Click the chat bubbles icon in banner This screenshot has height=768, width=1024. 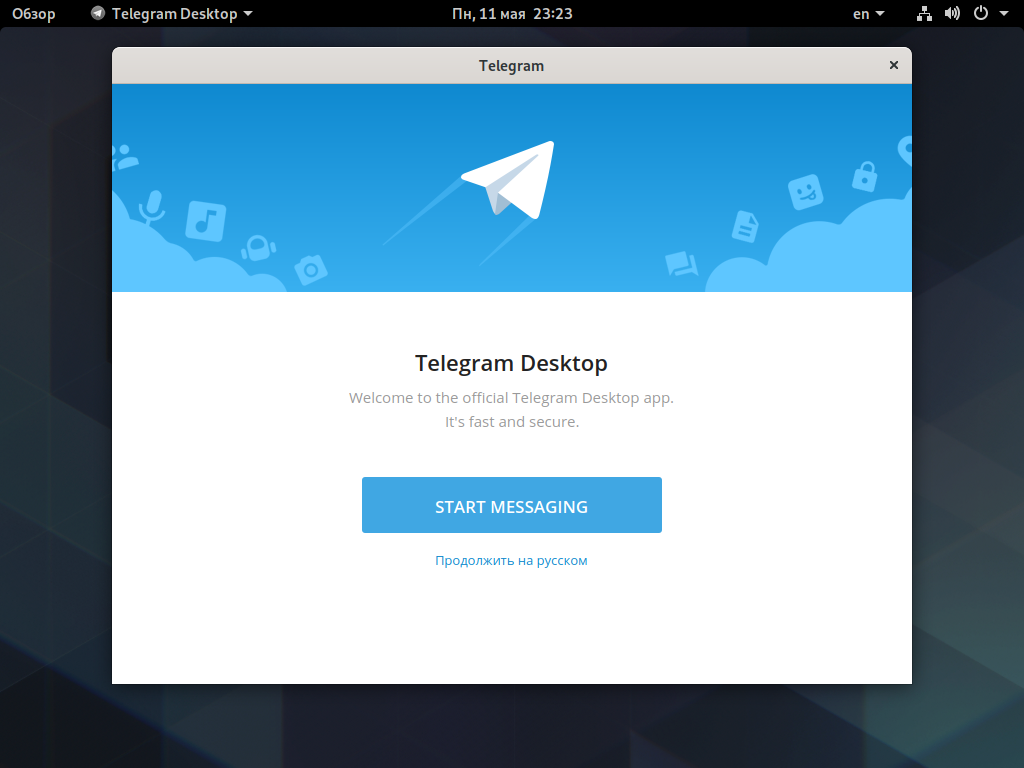681,263
